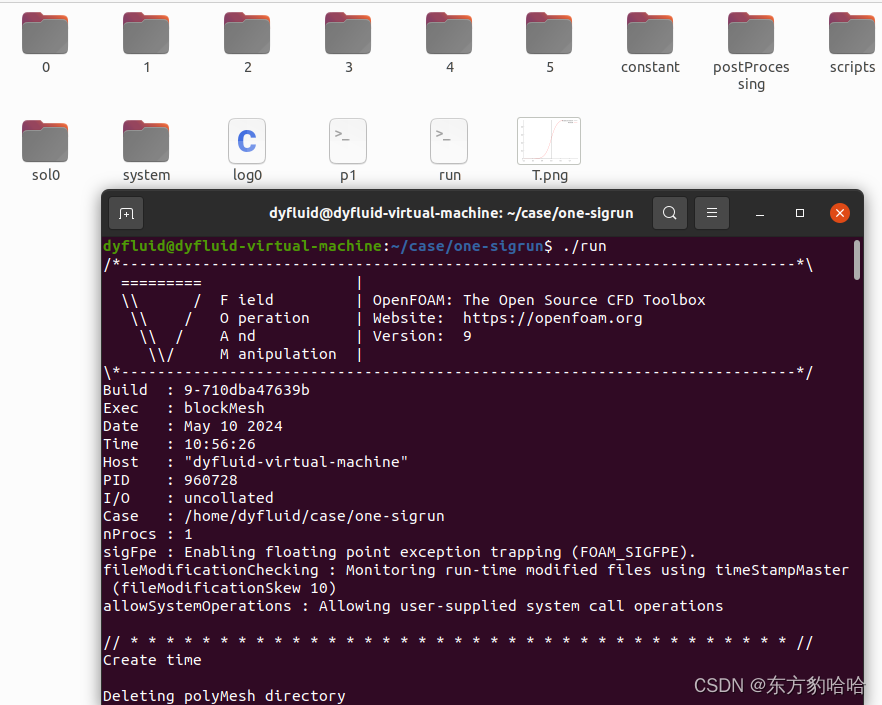Click the Build 9-710dba47639b line
882x705 pixels.
pos(206,390)
